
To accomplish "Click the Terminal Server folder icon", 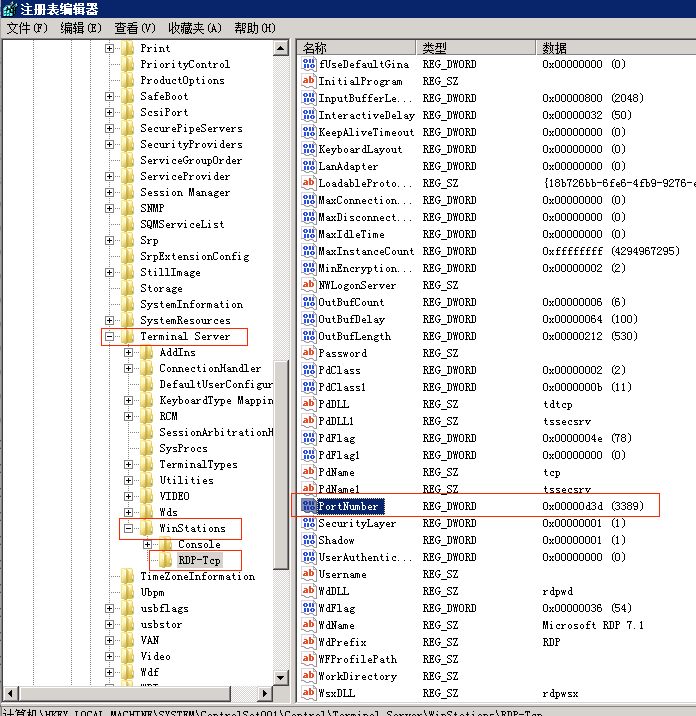I will (128, 337).
